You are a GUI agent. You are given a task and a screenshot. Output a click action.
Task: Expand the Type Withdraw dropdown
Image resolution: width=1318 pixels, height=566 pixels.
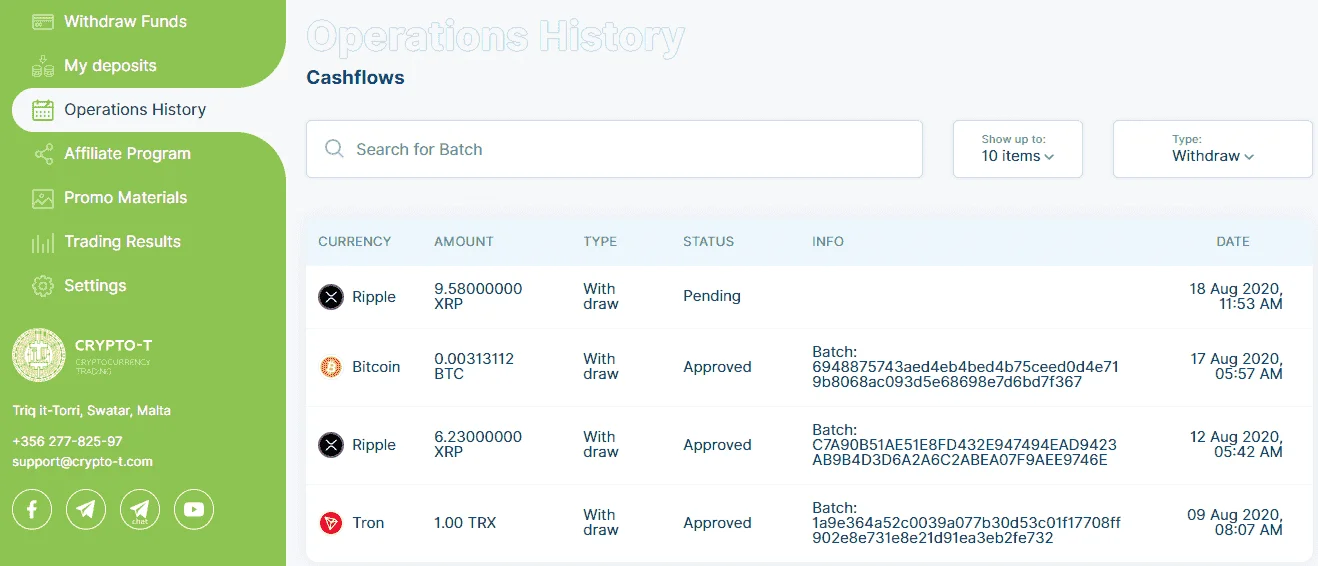pyautogui.click(x=1213, y=149)
